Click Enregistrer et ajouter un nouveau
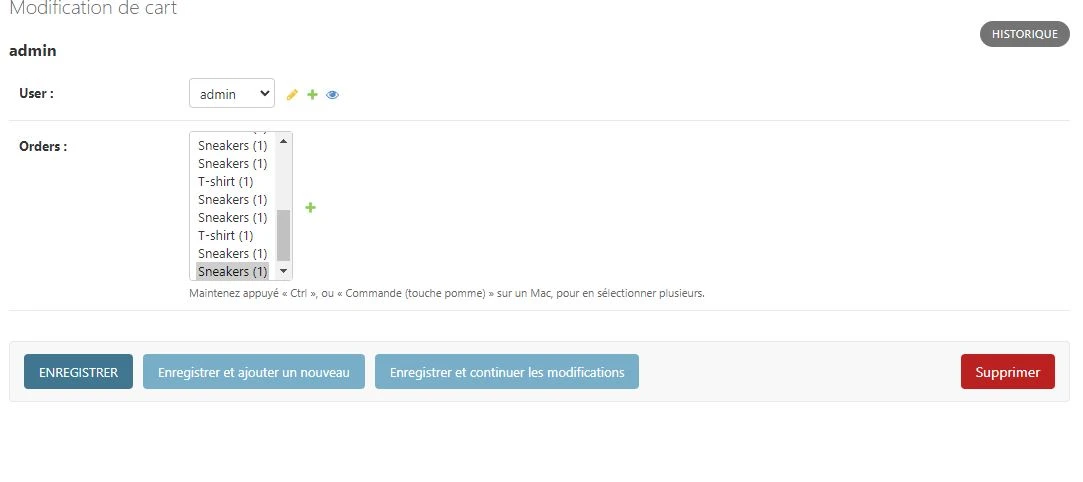The height and width of the screenshot is (482, 1083). pyautogui.click(x=254, y=372)
